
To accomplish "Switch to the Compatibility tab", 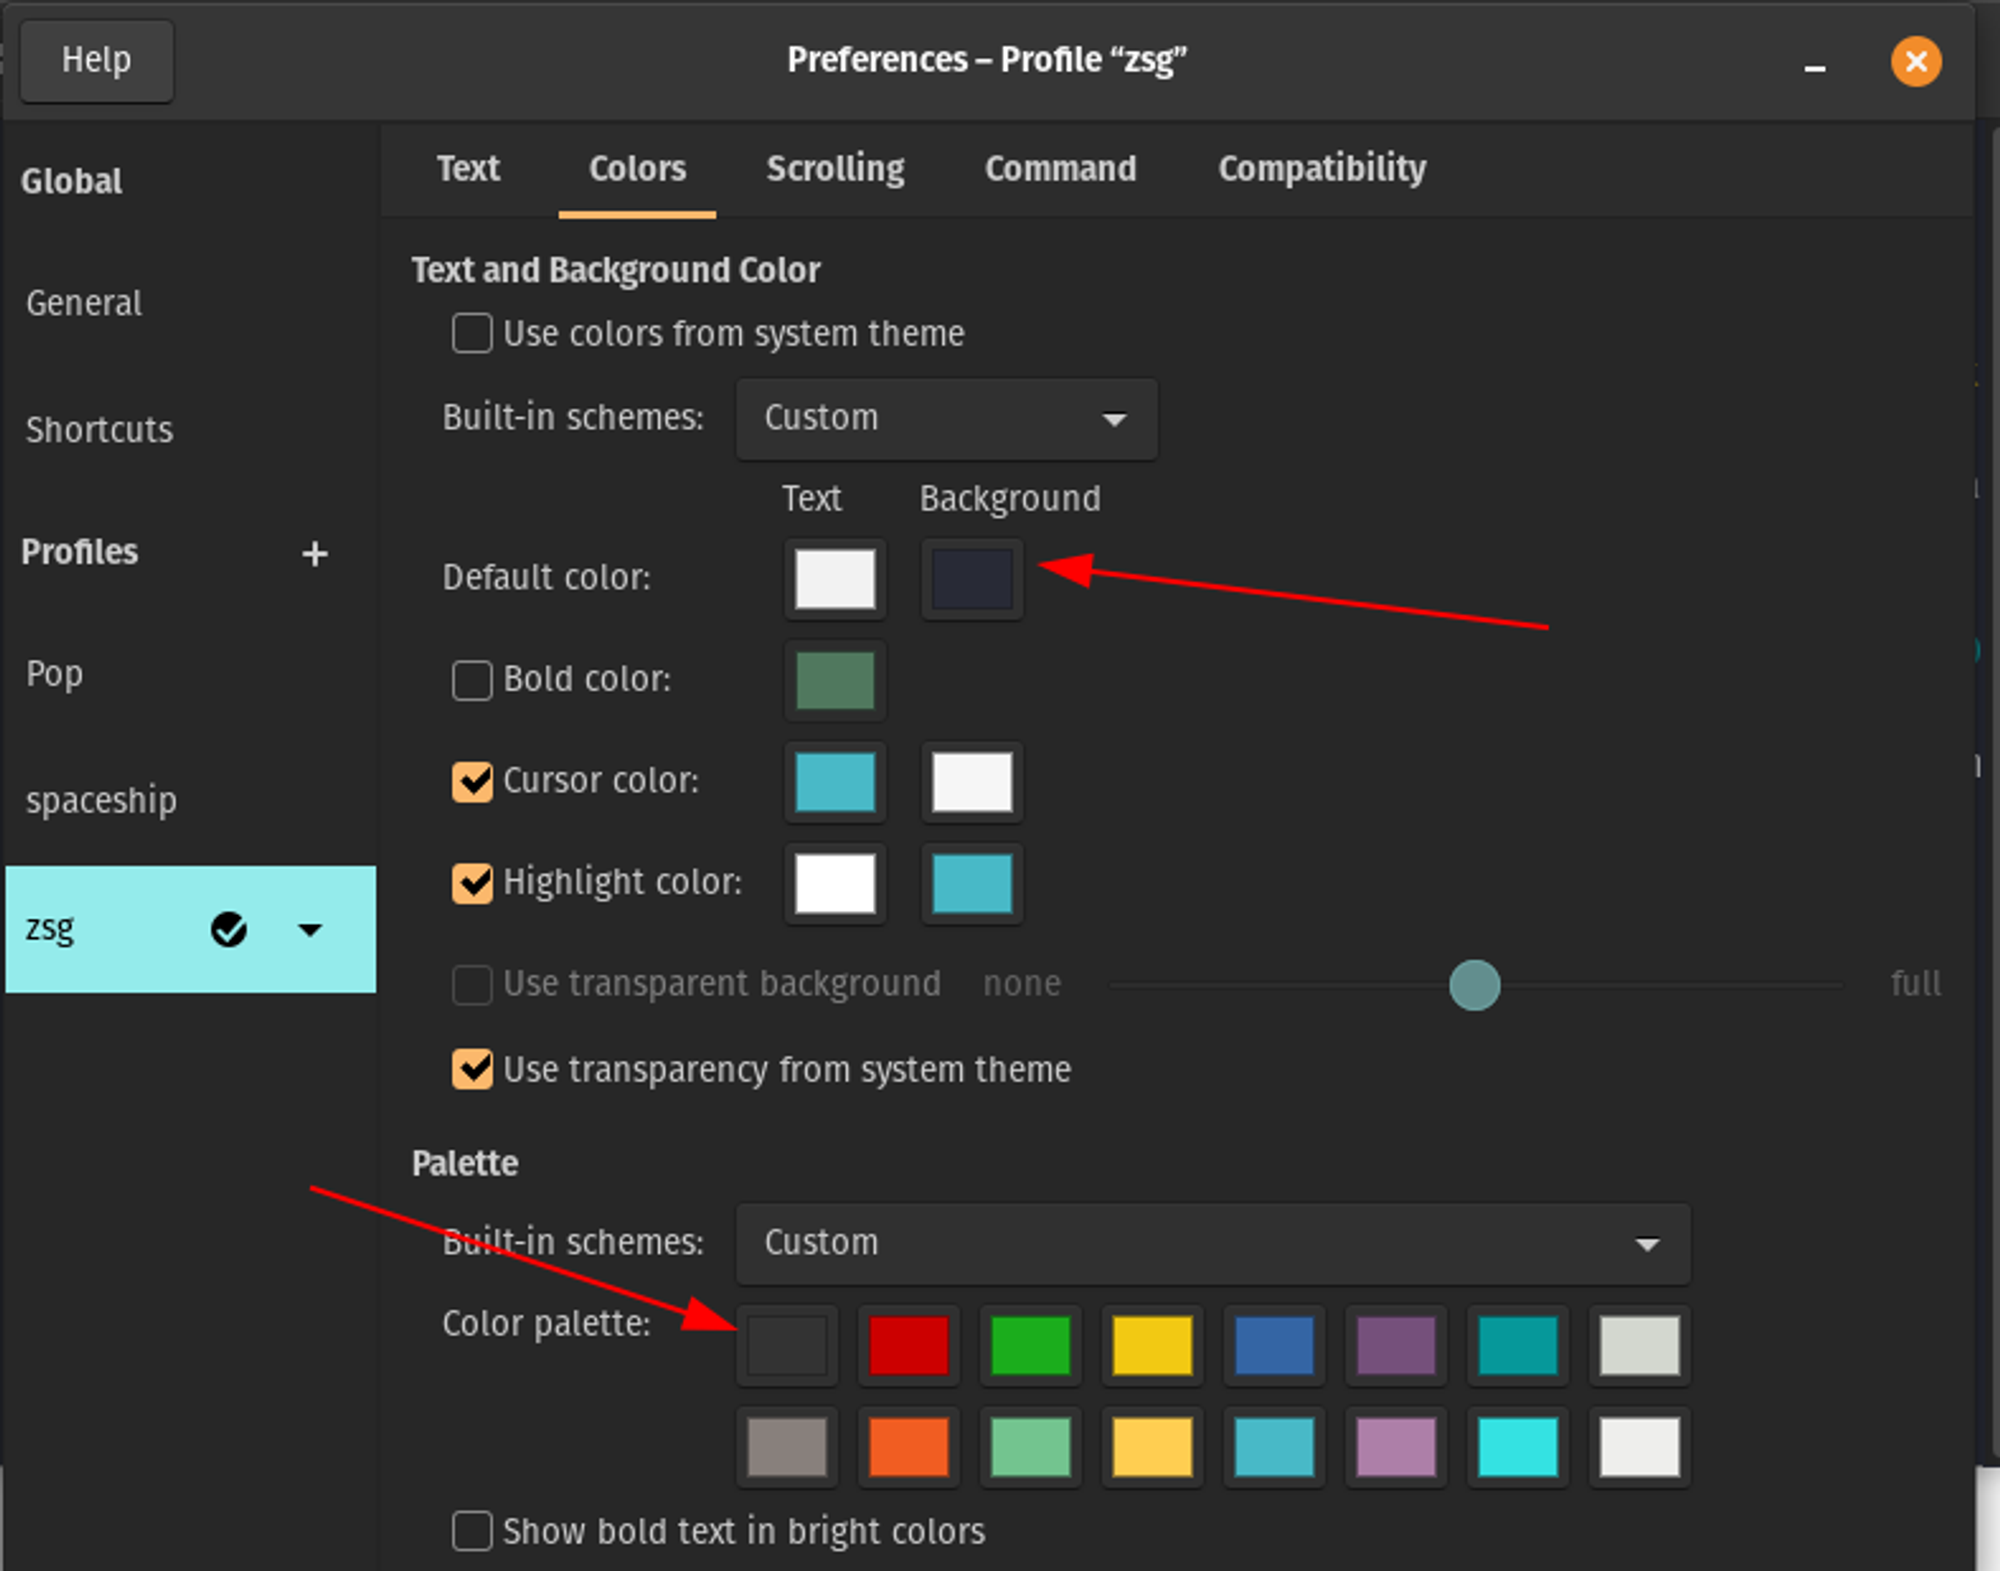I will pos(1321,169).
